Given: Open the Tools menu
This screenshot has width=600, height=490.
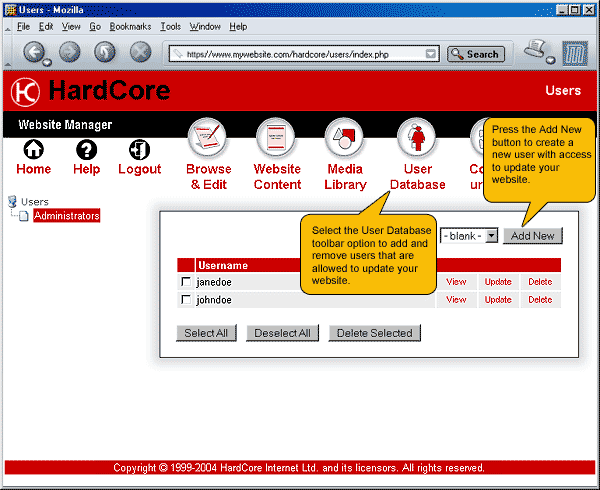Looking at the screenshot, I should 170,26.
